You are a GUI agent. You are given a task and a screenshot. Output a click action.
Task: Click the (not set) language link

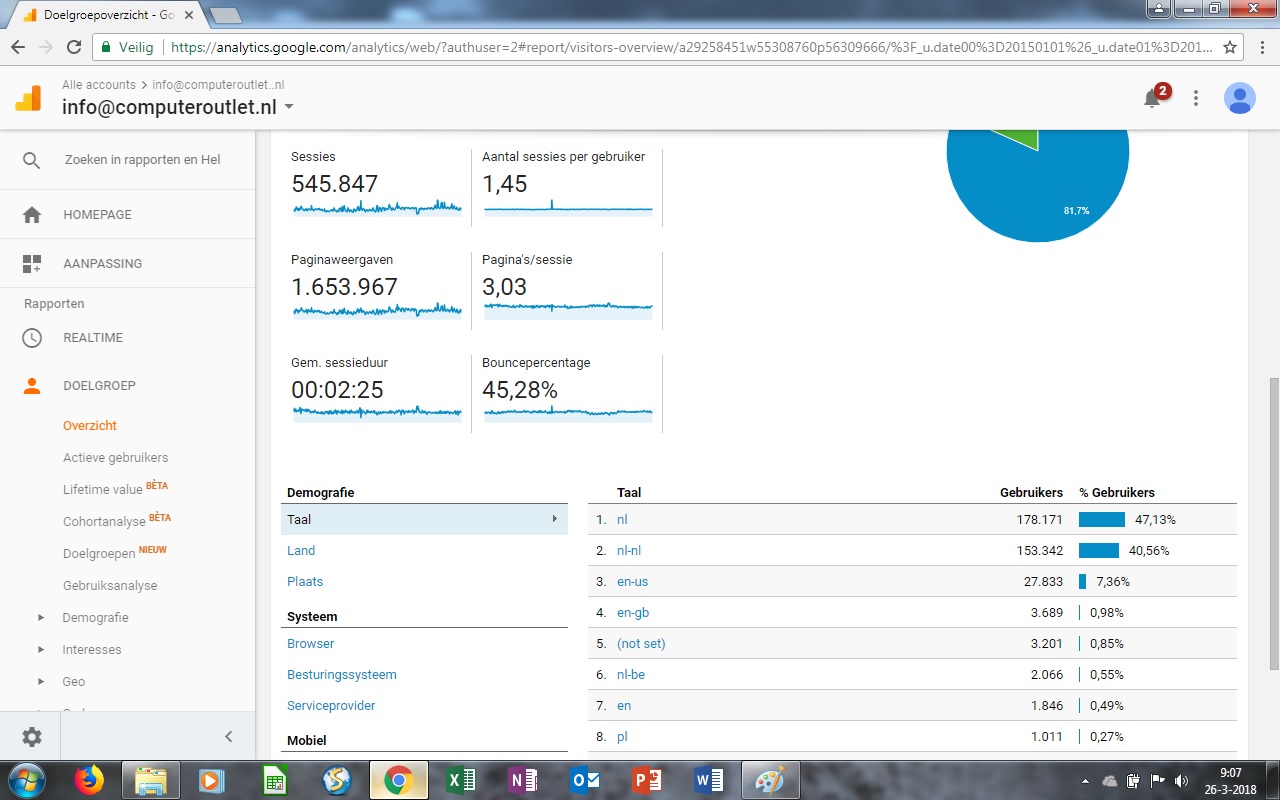coord(641,644)
